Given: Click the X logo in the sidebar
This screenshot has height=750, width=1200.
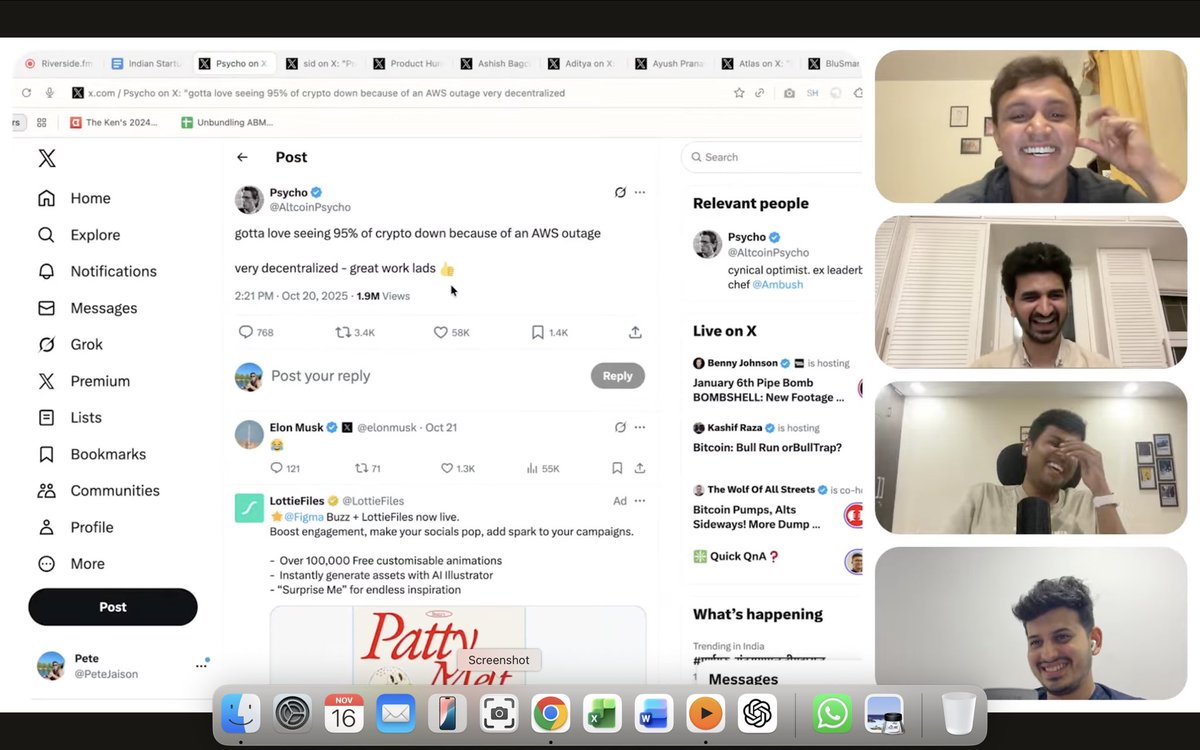Looking at the screenshot, I should (x=46, y=158).
